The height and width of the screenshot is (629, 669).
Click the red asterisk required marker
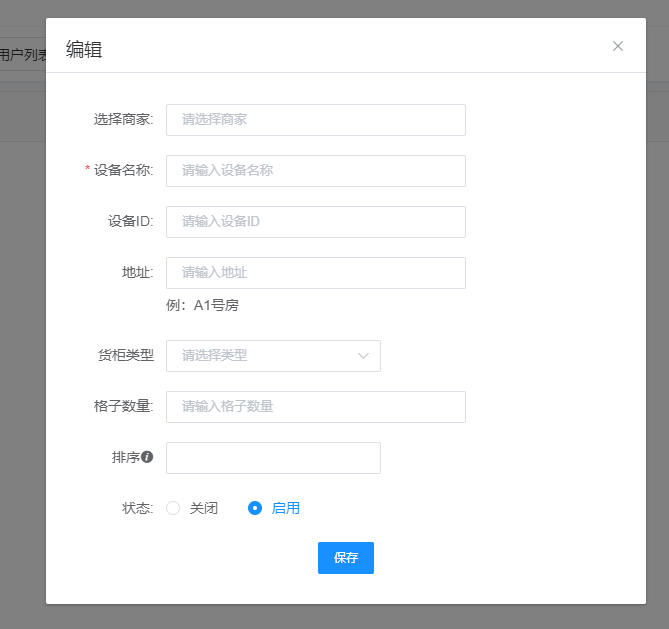[x=88, y=170]
